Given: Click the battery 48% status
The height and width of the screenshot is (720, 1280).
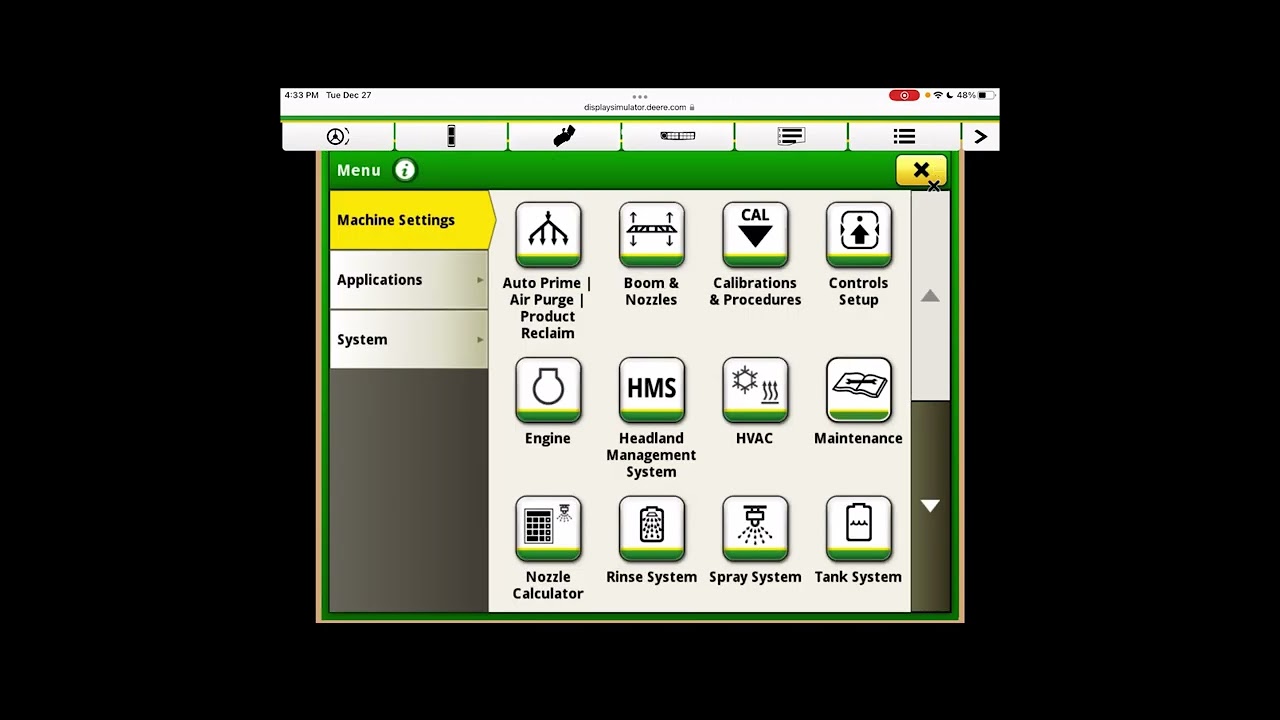Looking at the screenshot, I should 975,95.
